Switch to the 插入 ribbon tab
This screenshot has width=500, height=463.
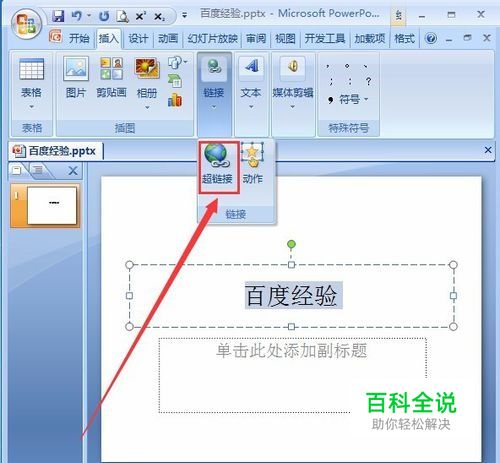pyautogui.click(x=108, y=39)
